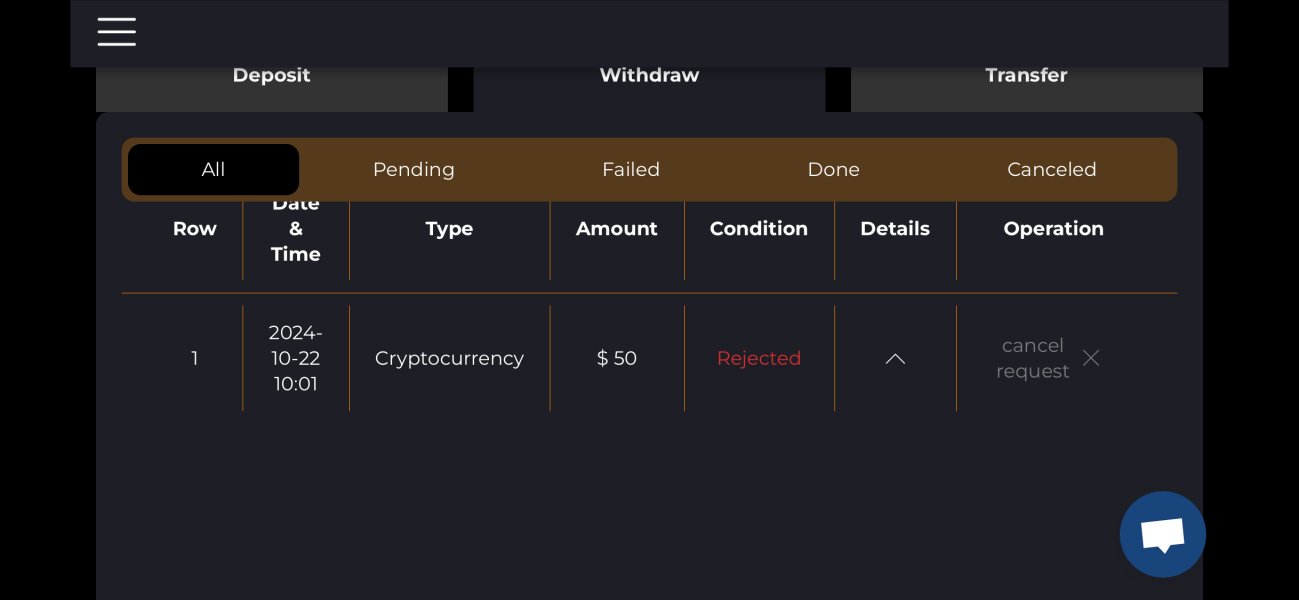1299x600 pixels.
Task: Filter requests by Pending
Action: click(413, 170)
